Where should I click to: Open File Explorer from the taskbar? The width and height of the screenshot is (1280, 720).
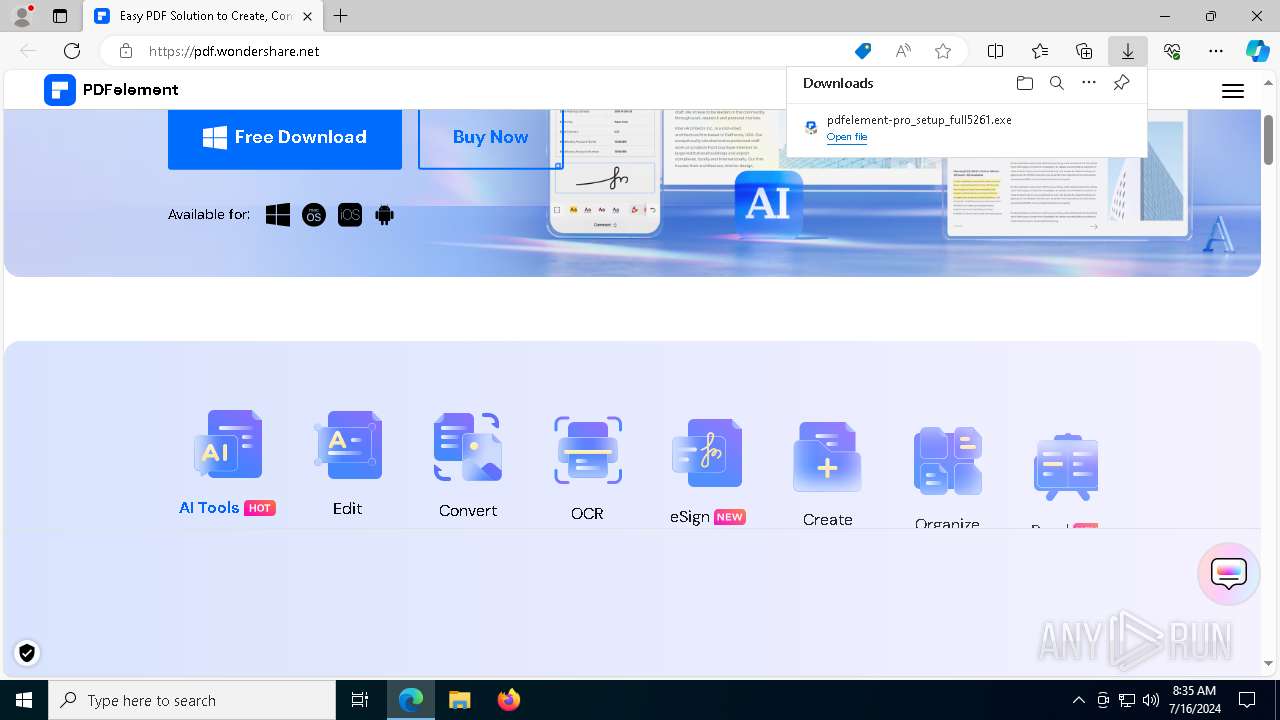point(459,700)
